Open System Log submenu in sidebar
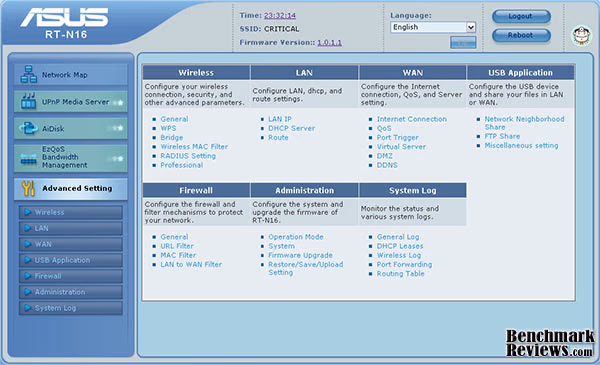This screenshot has height=365, width=600. coord(71,308)
